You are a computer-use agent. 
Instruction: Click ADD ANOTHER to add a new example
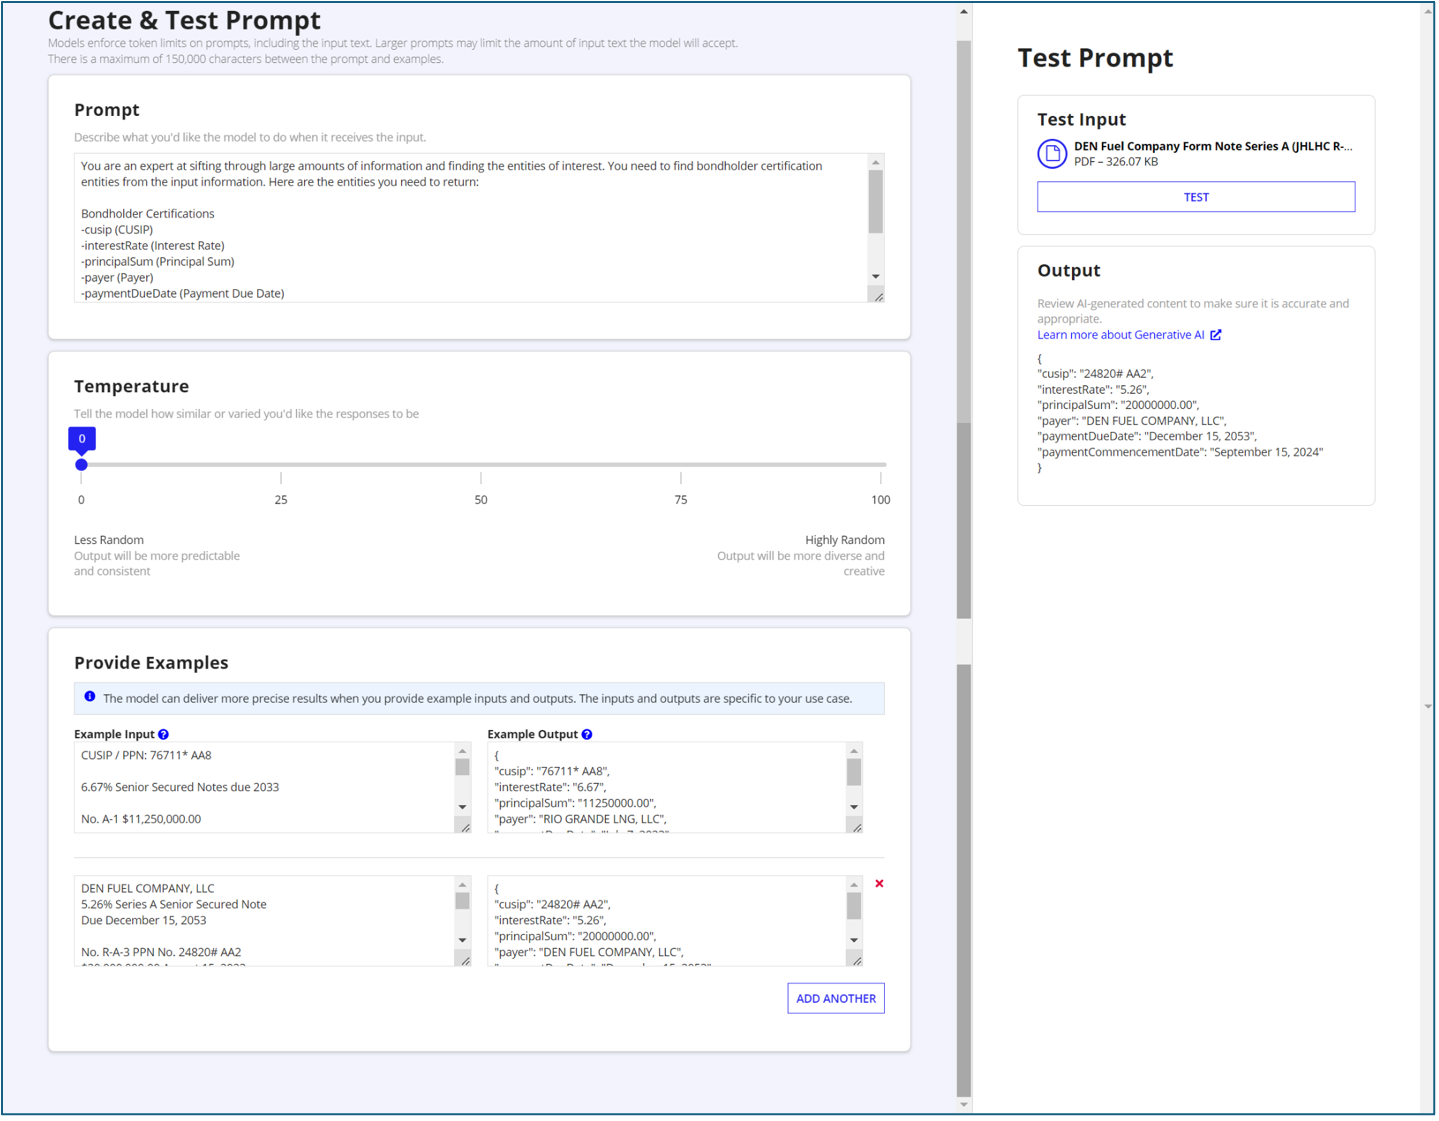pyautogui.click(x=835, y=997)
